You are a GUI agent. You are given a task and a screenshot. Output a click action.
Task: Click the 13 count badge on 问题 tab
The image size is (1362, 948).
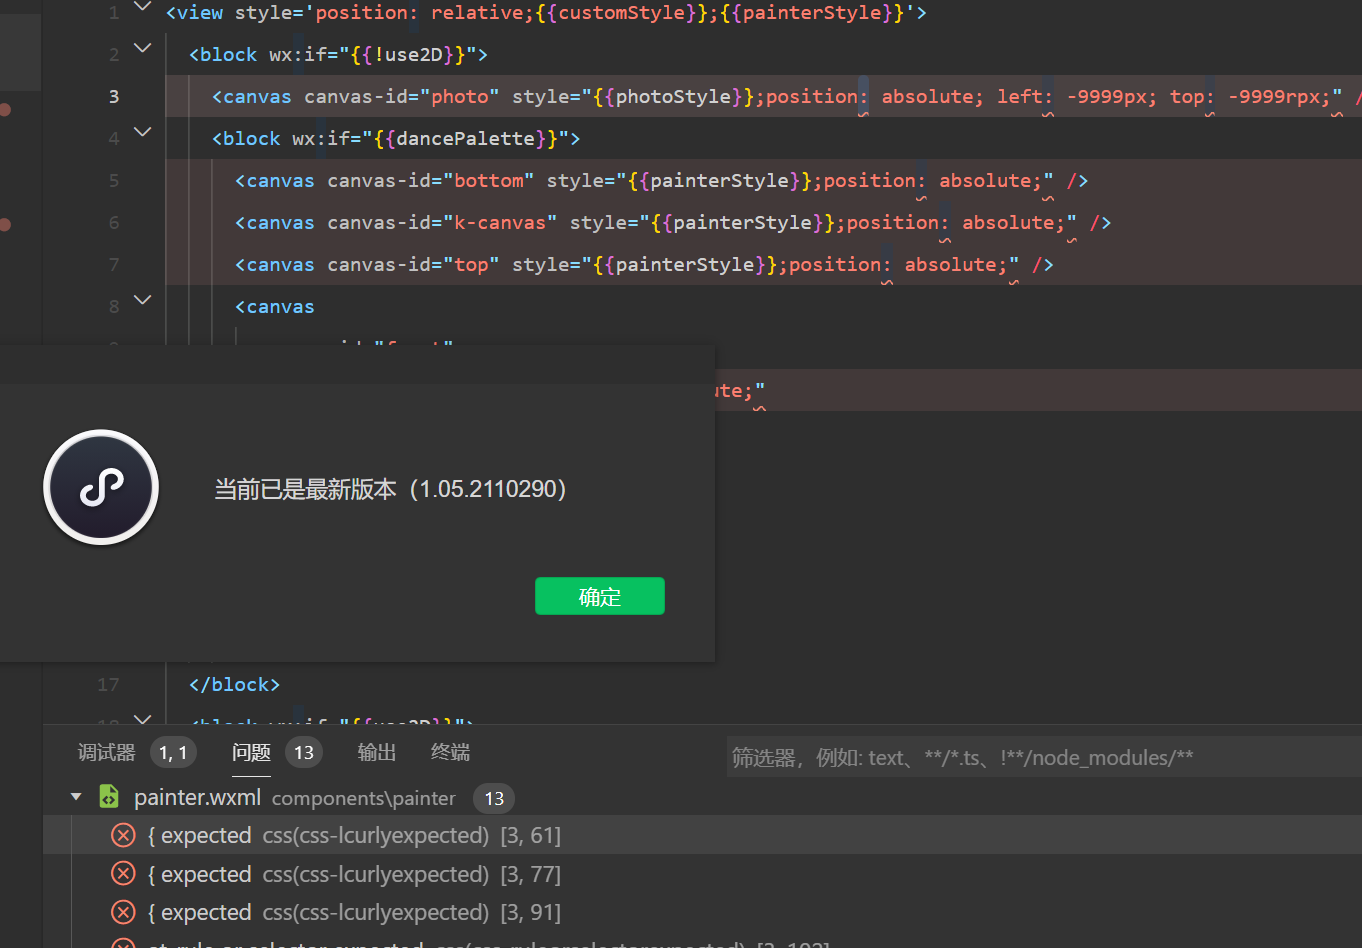pos(304,752)
